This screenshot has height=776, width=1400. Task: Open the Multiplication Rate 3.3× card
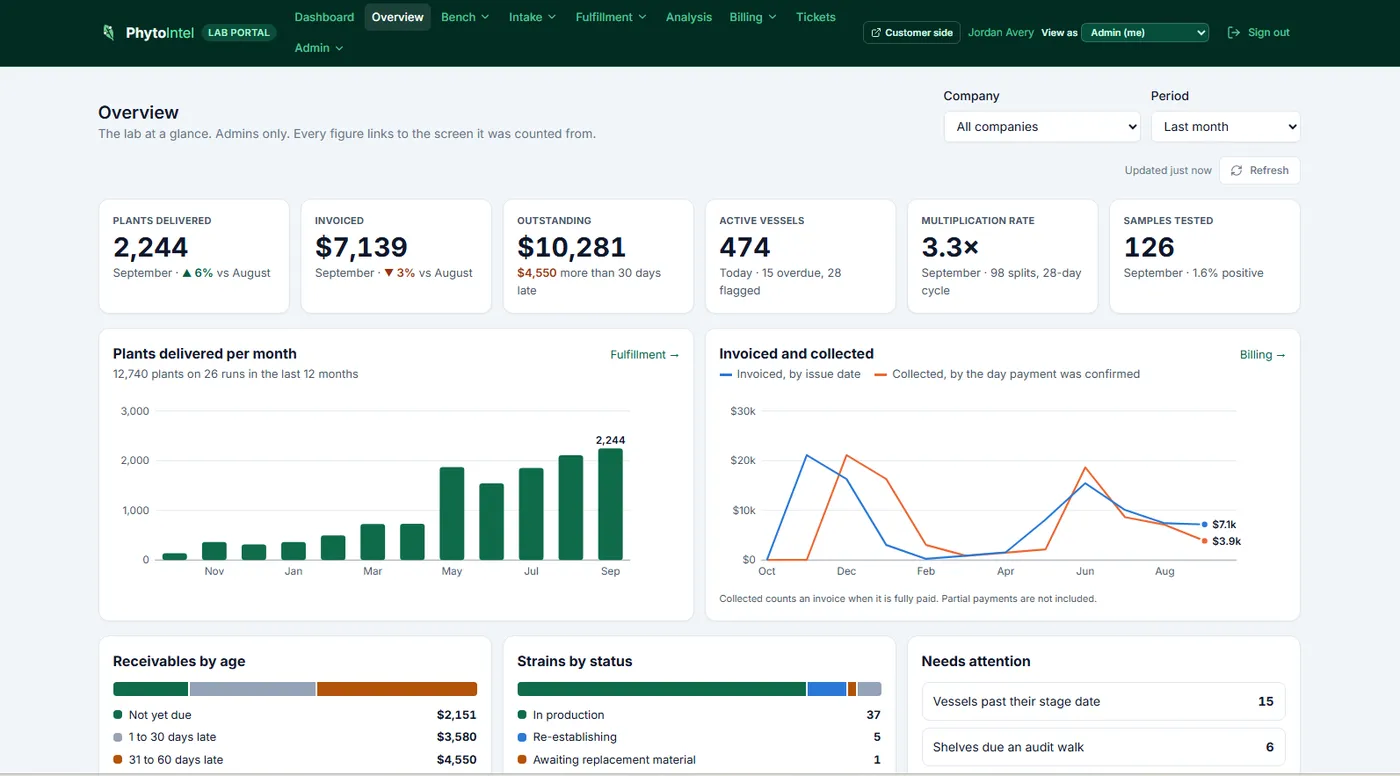click(x=1002, y=256)
